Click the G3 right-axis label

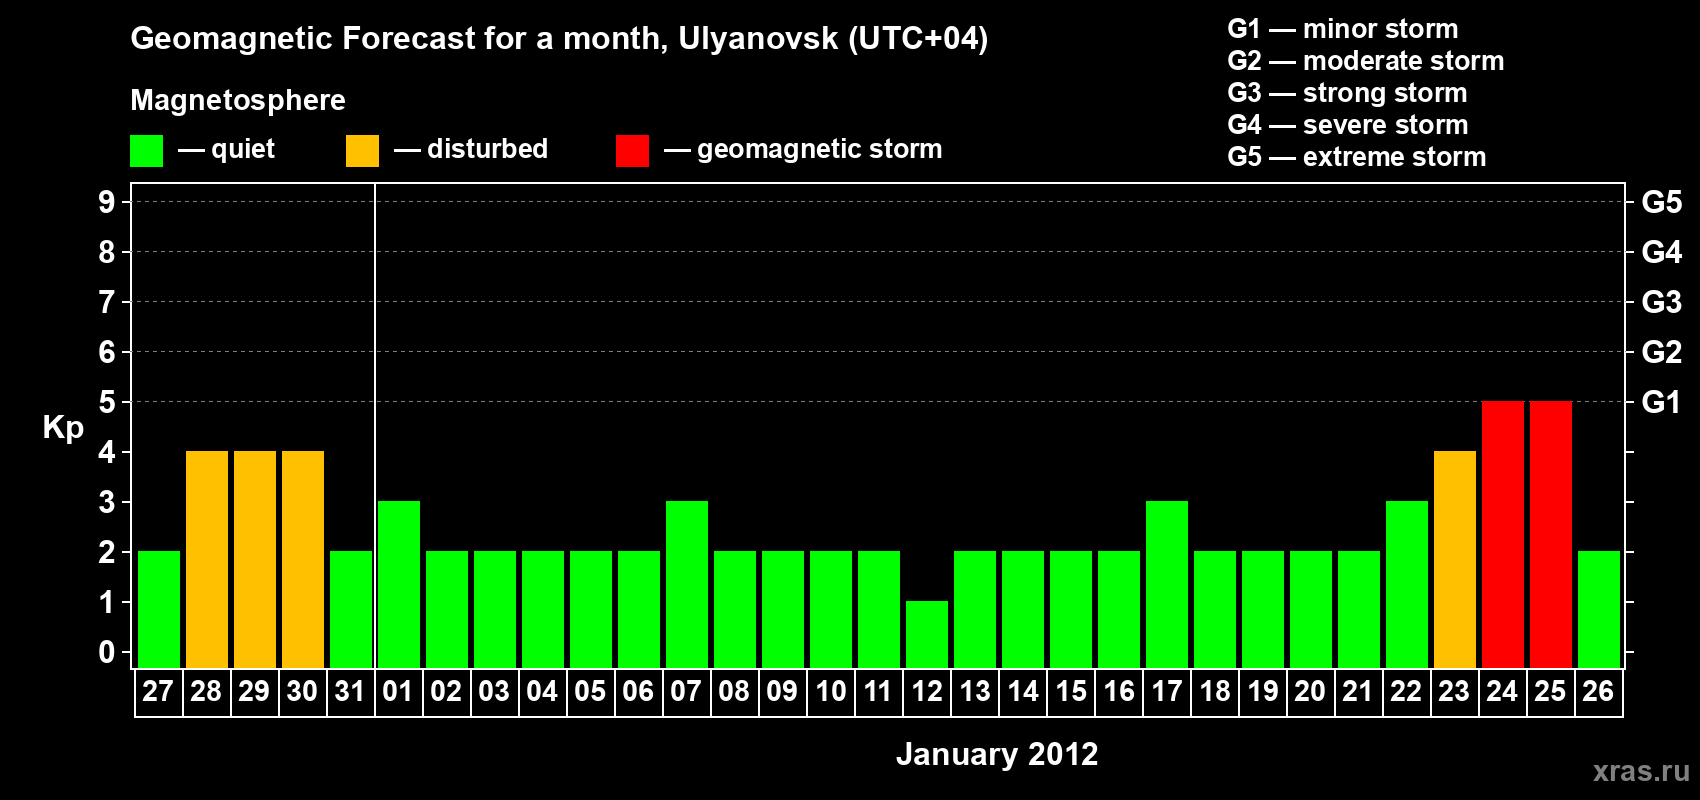[1662, 302]
